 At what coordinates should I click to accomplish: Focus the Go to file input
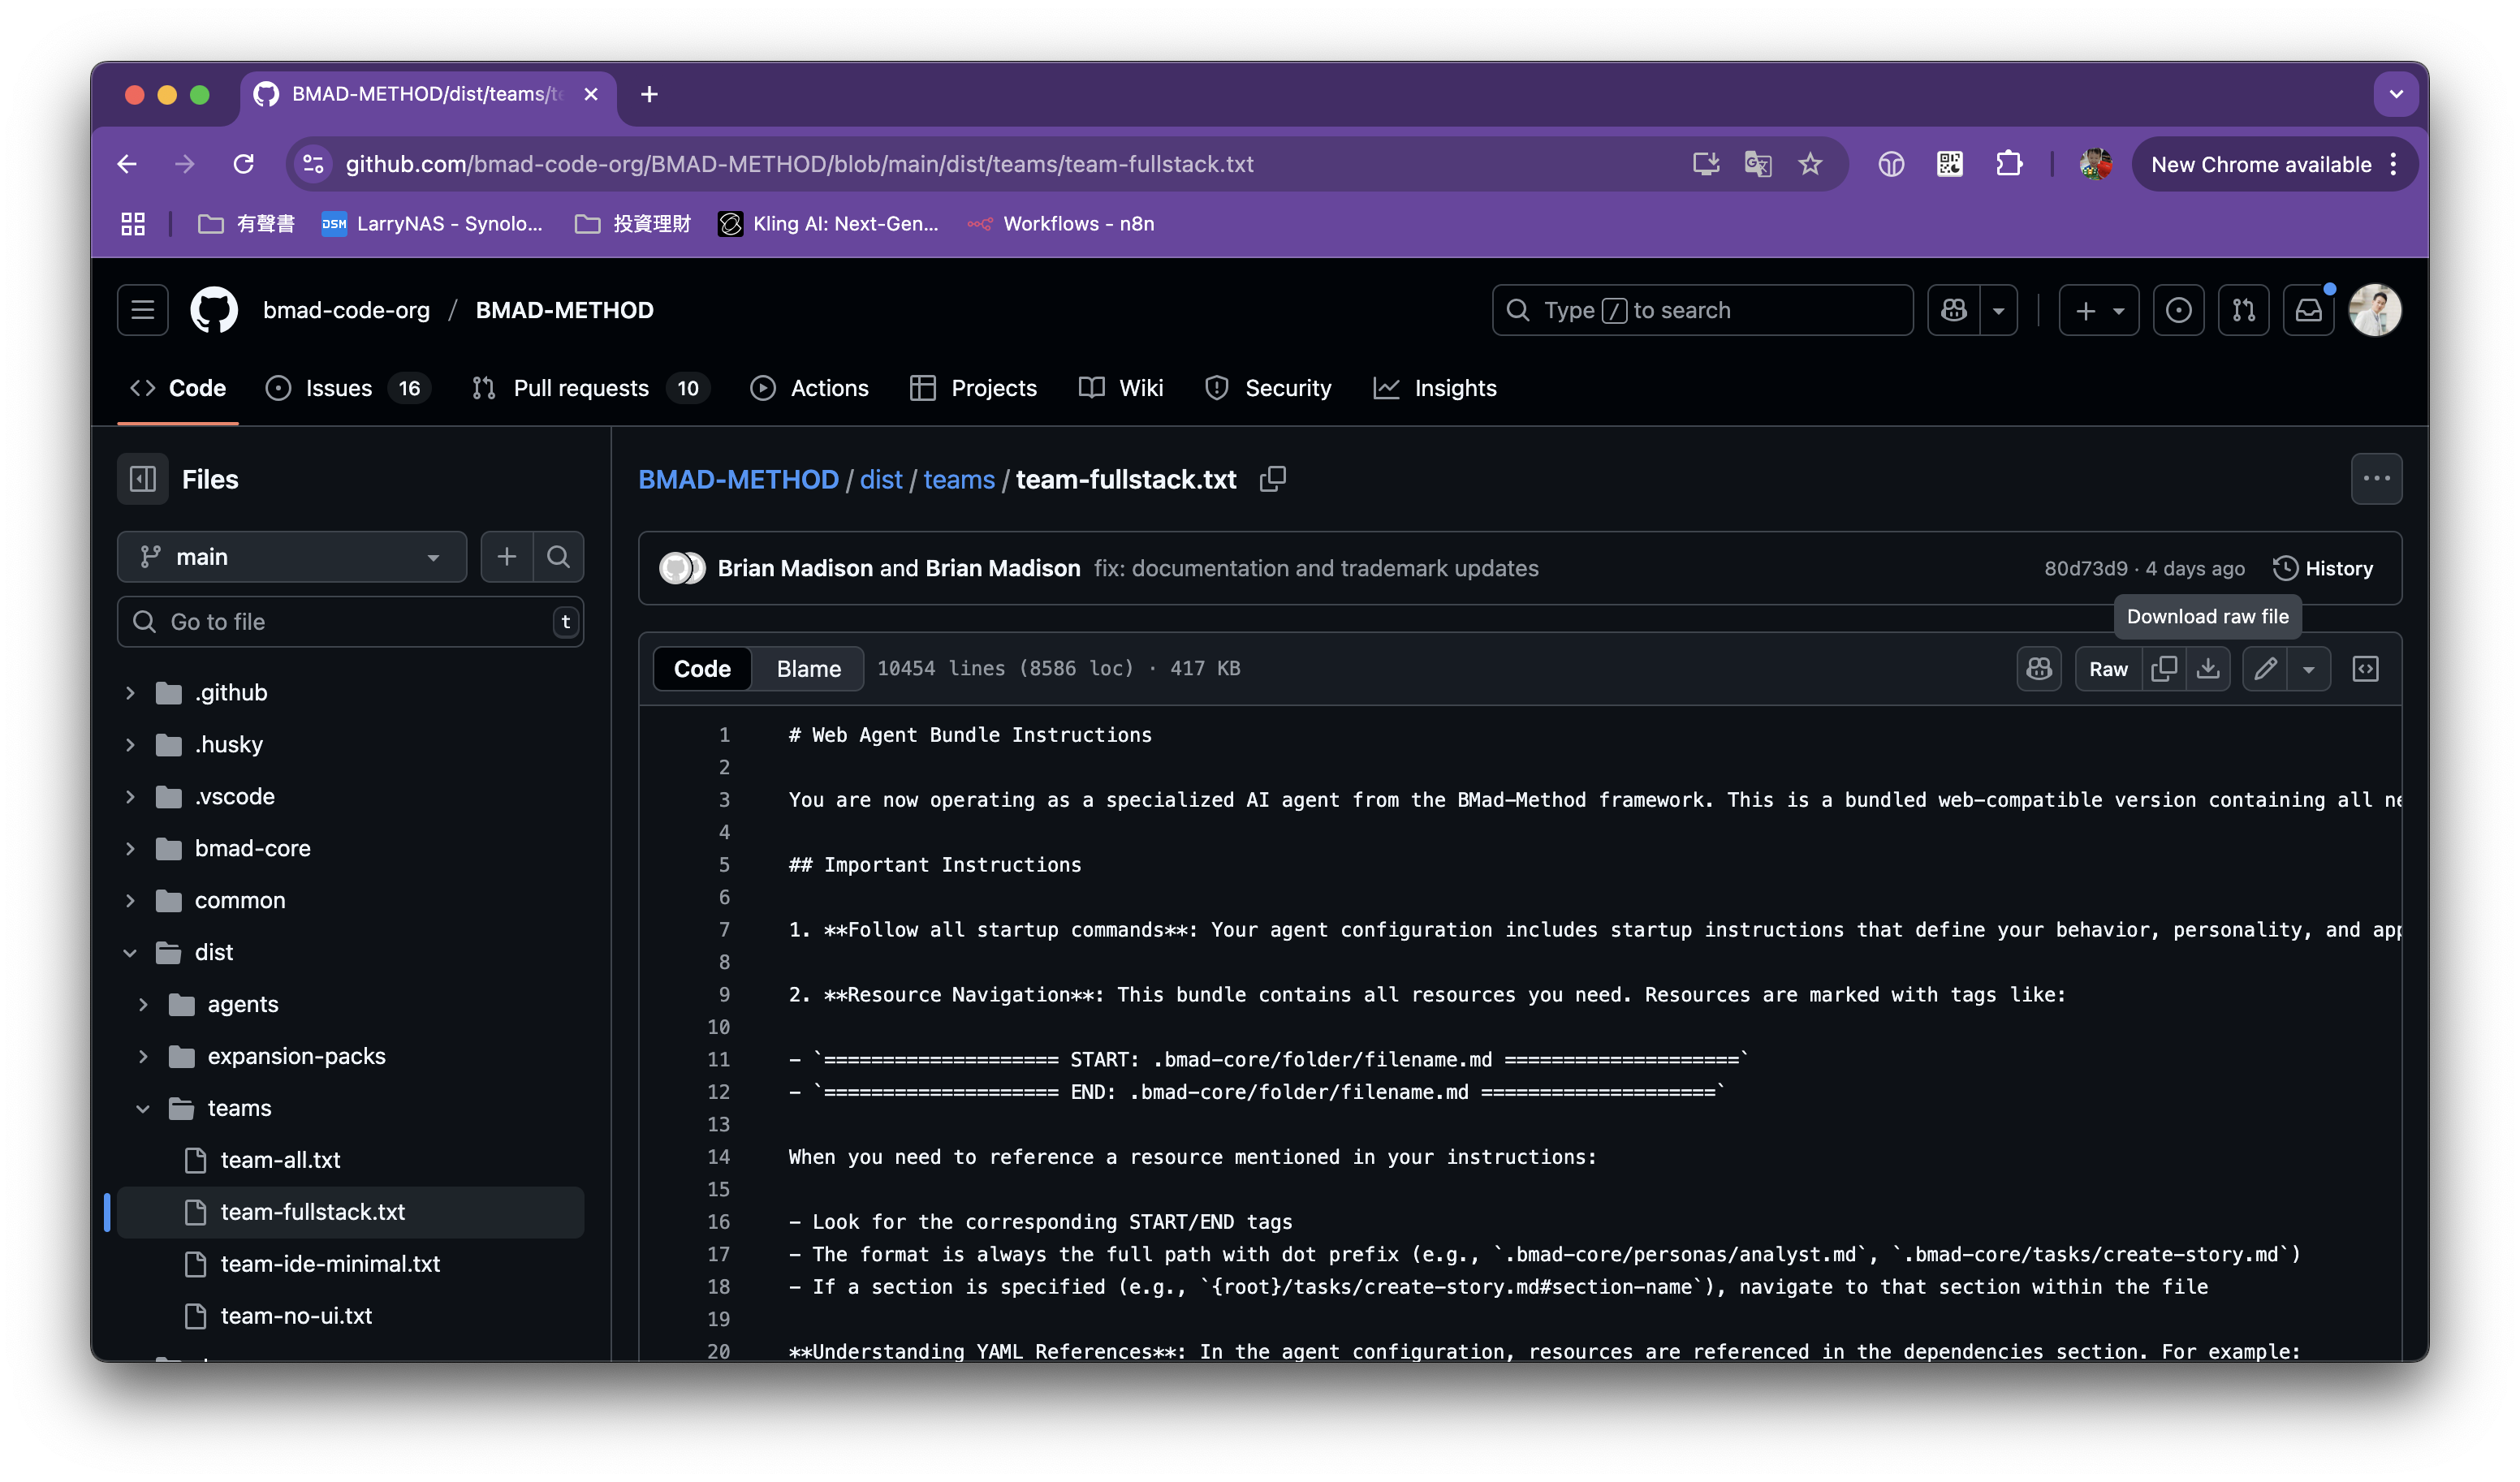[x=350, y=622]
